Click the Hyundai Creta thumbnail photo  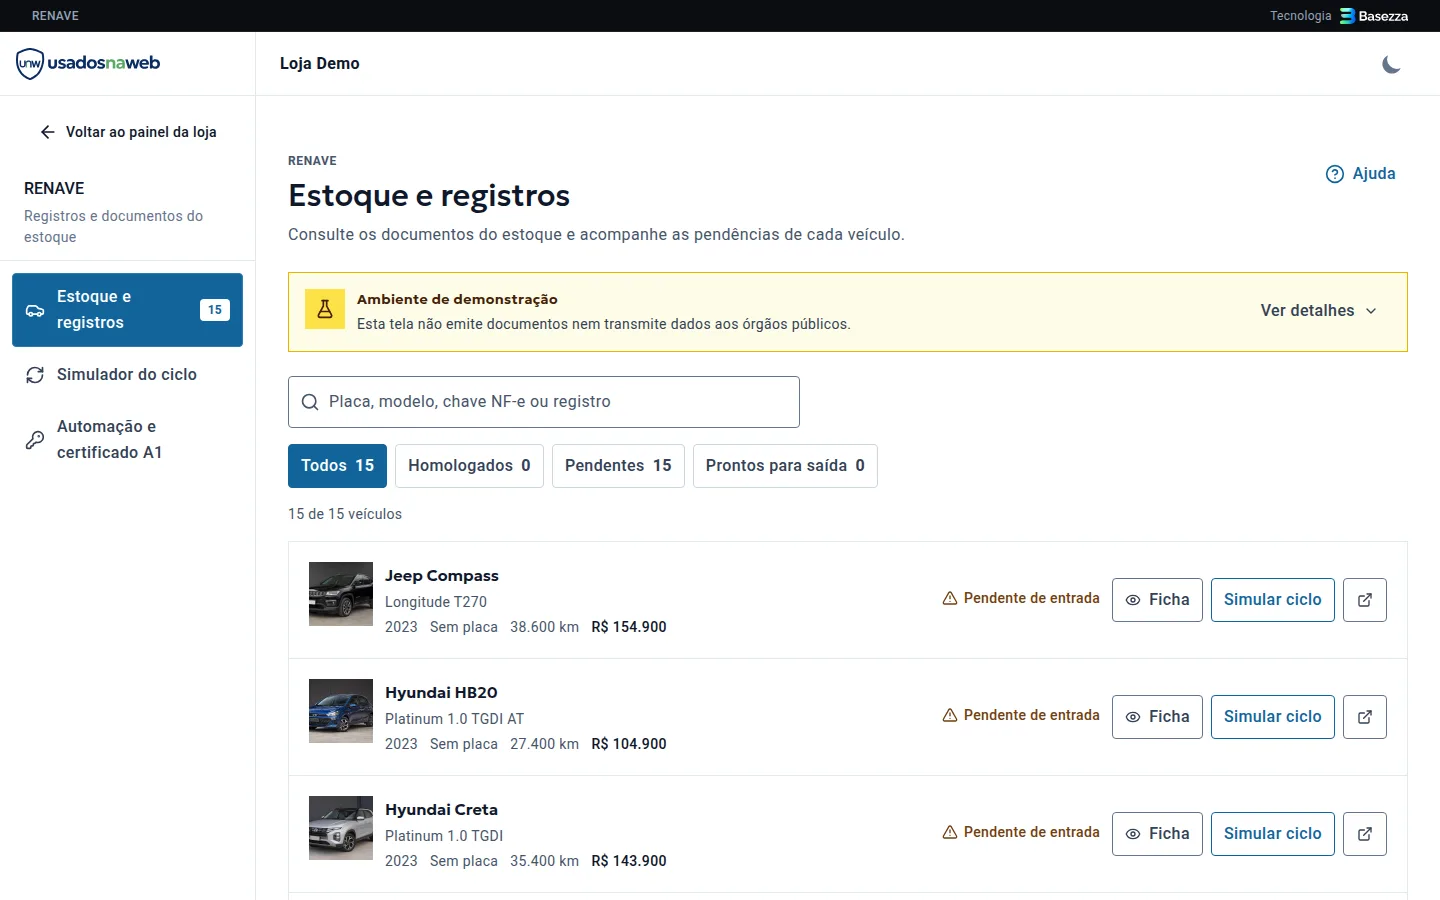341,828
